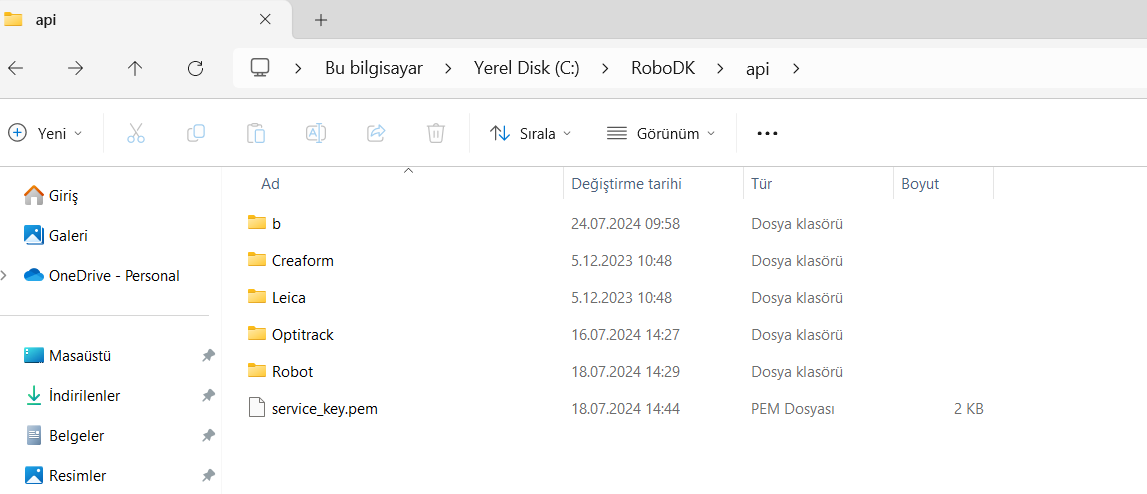Viewport: 1147px width, 494px height.
Task: Select the Optitrack folder
Action: tap(302, 334)
